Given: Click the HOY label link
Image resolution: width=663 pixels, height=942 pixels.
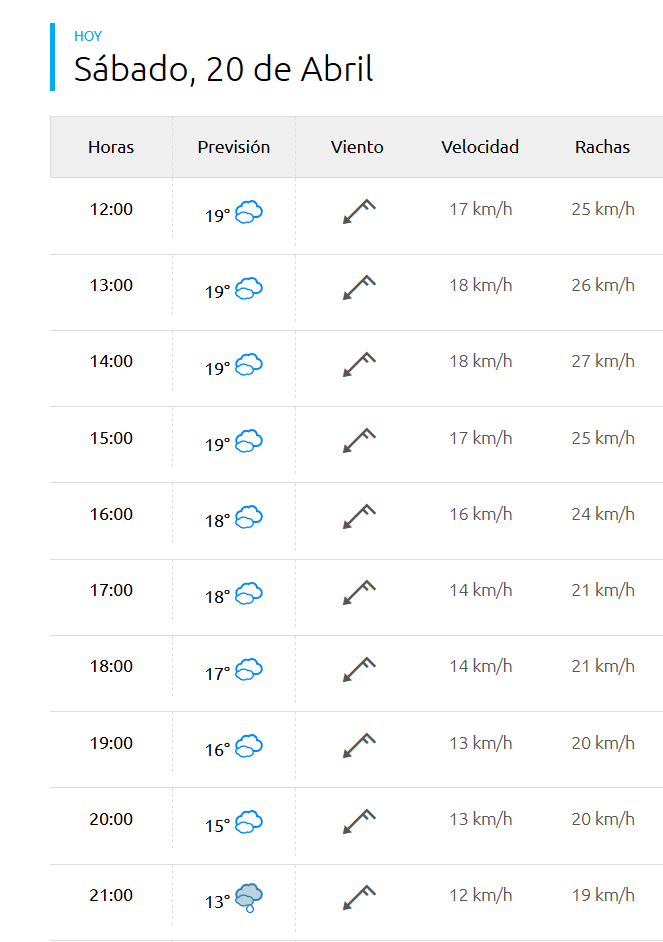Looking at the screenshot, I should [88, 36].
